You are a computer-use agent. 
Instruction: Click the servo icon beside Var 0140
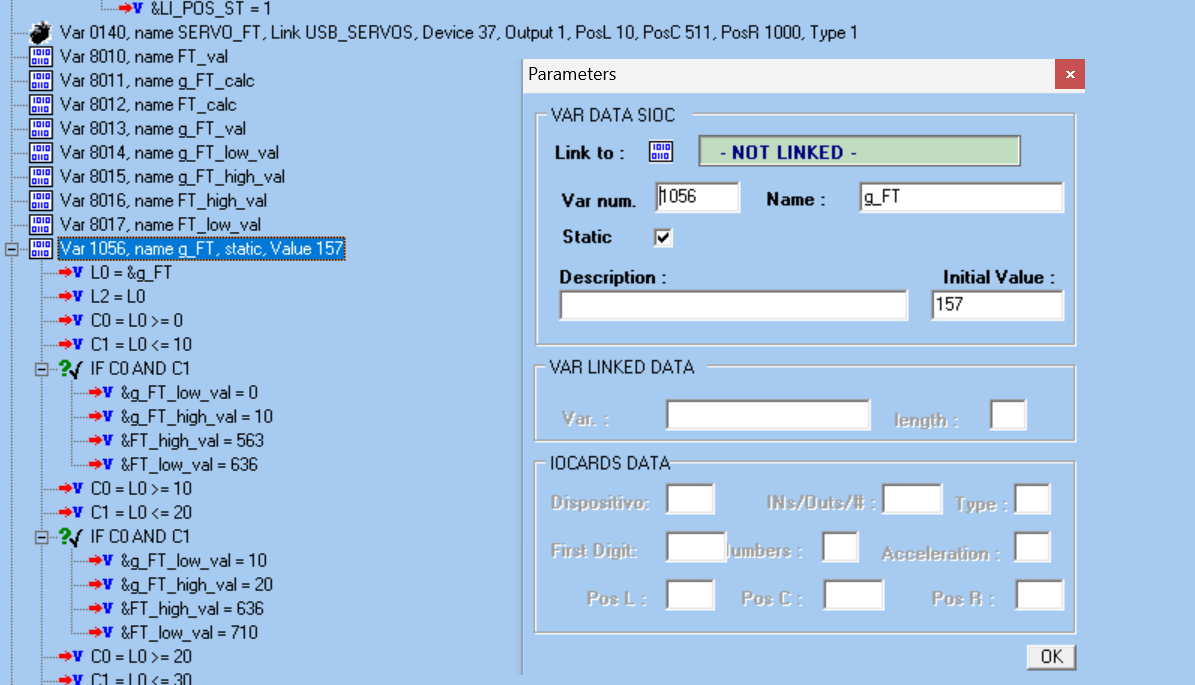[41, 33]
